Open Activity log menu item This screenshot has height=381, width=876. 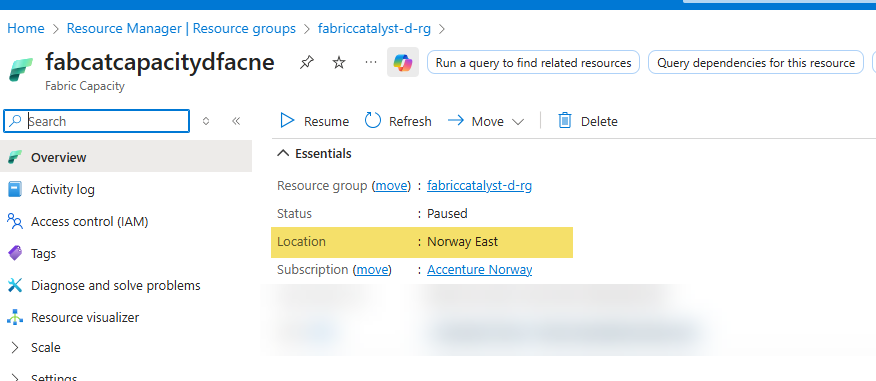tap(126, 189)
